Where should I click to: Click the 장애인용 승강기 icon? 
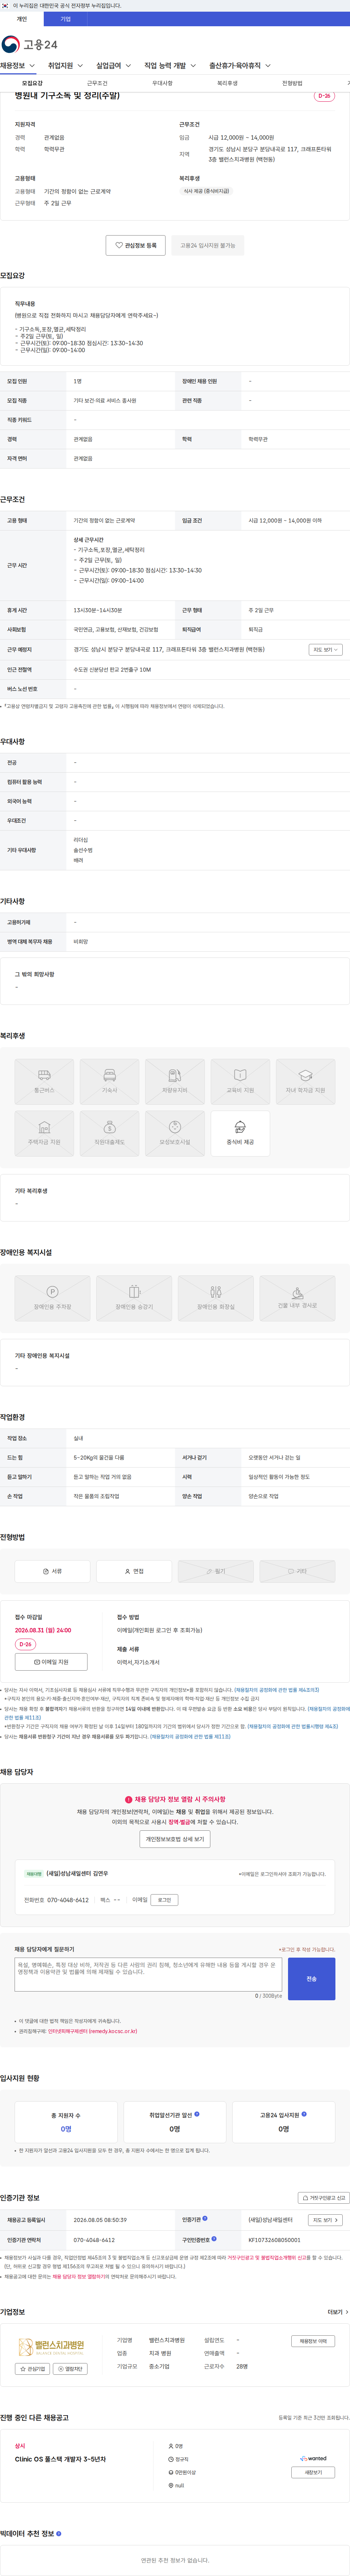point(134,1298)
